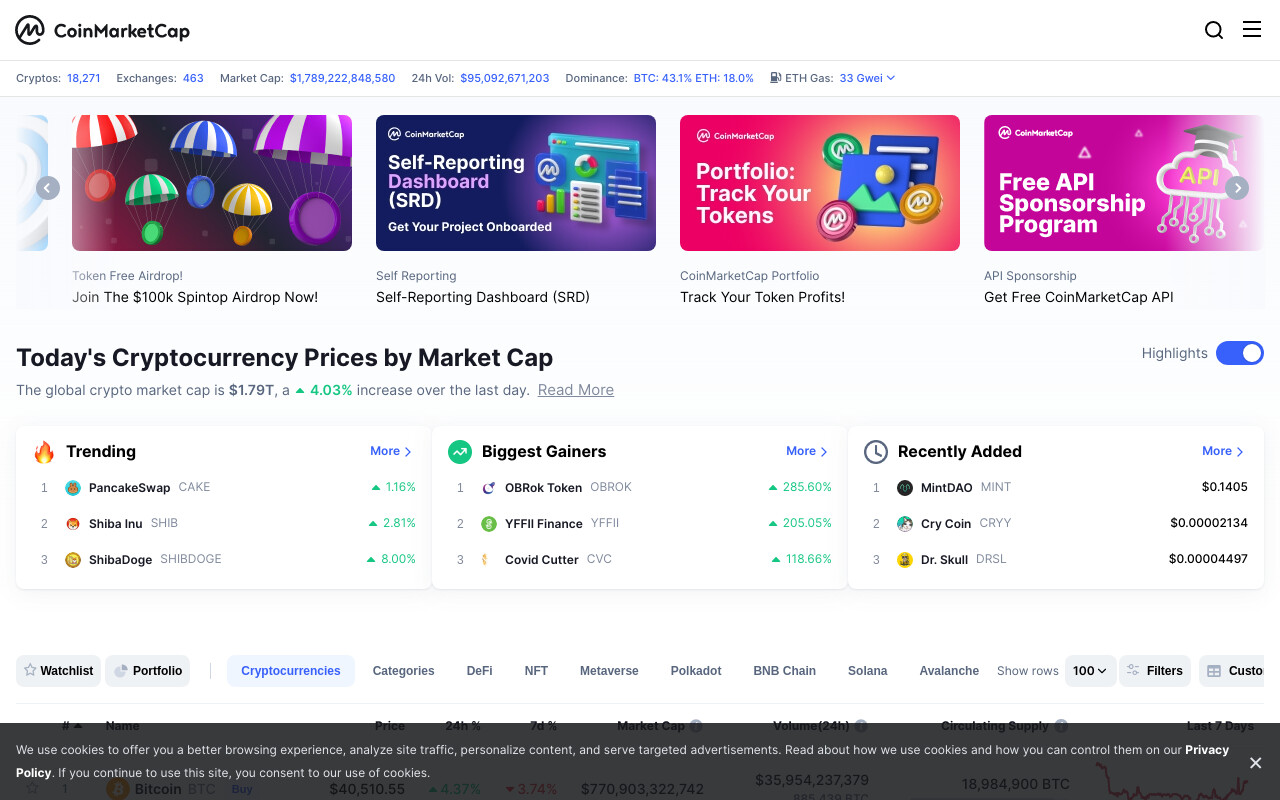
Task: Click the ShibaDoge coin icon
Action: click(73, 560)
